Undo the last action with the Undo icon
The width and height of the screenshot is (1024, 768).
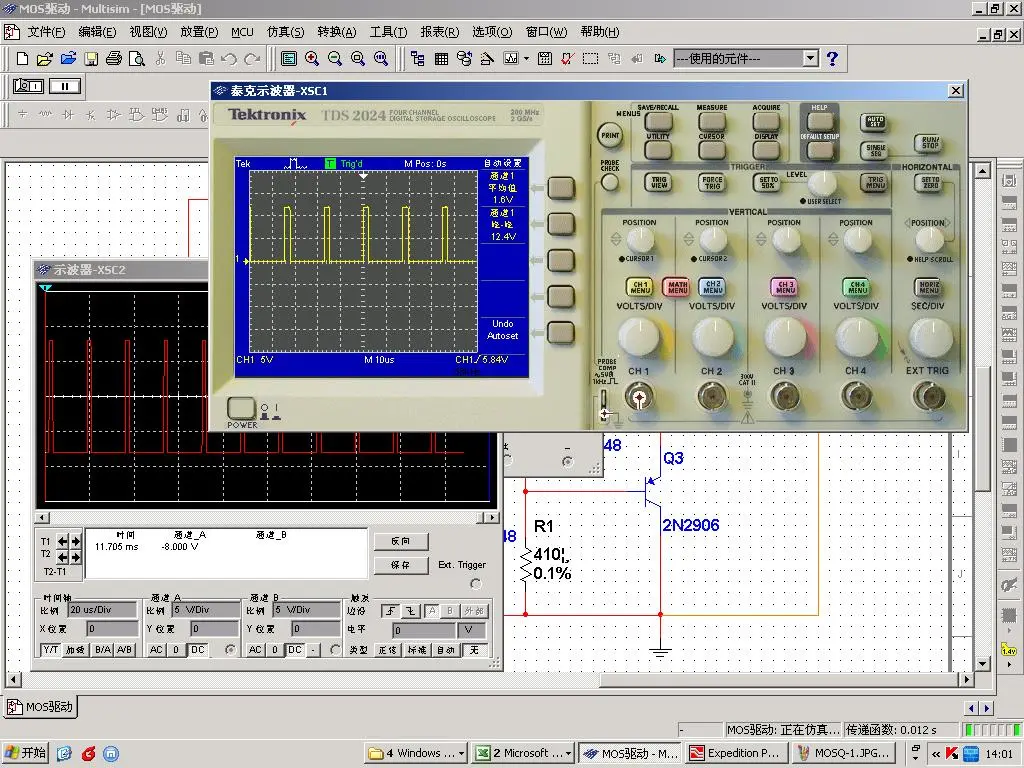coord(229,59)
